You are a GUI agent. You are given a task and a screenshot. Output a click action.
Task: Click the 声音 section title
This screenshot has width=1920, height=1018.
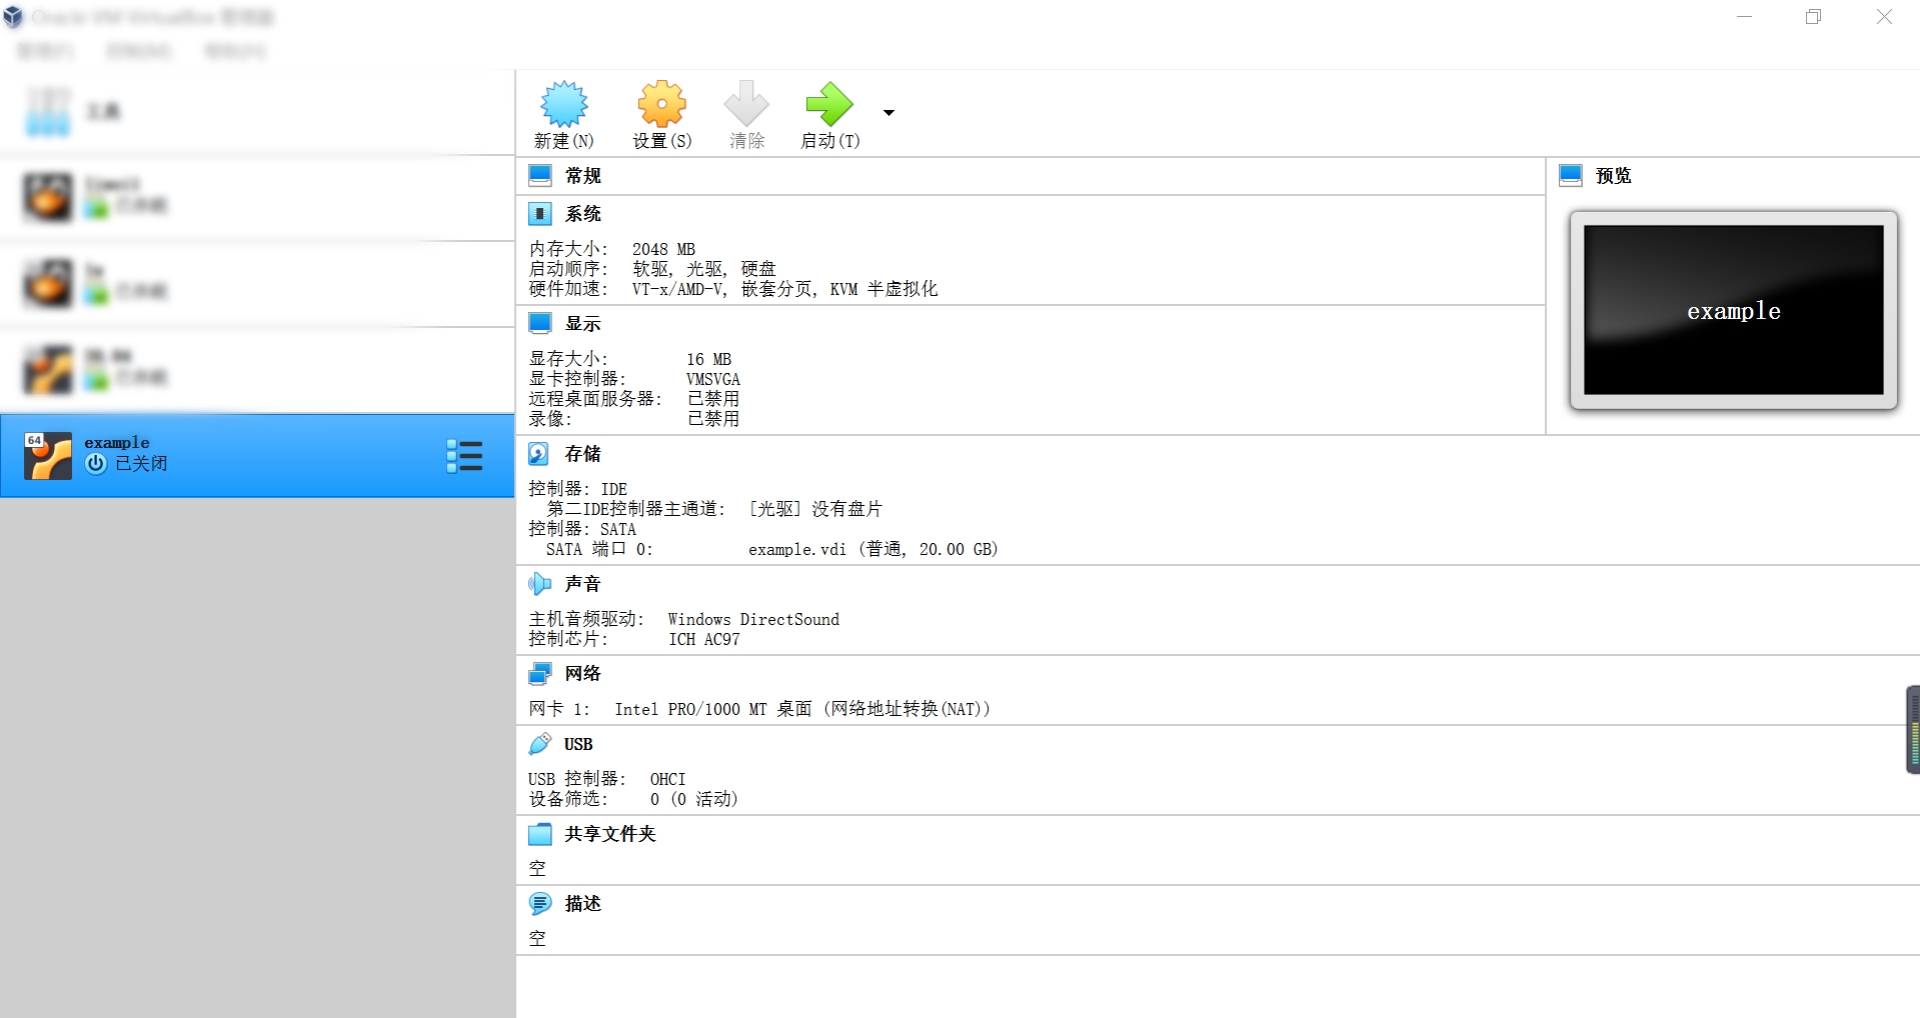(x=583, y=584)
